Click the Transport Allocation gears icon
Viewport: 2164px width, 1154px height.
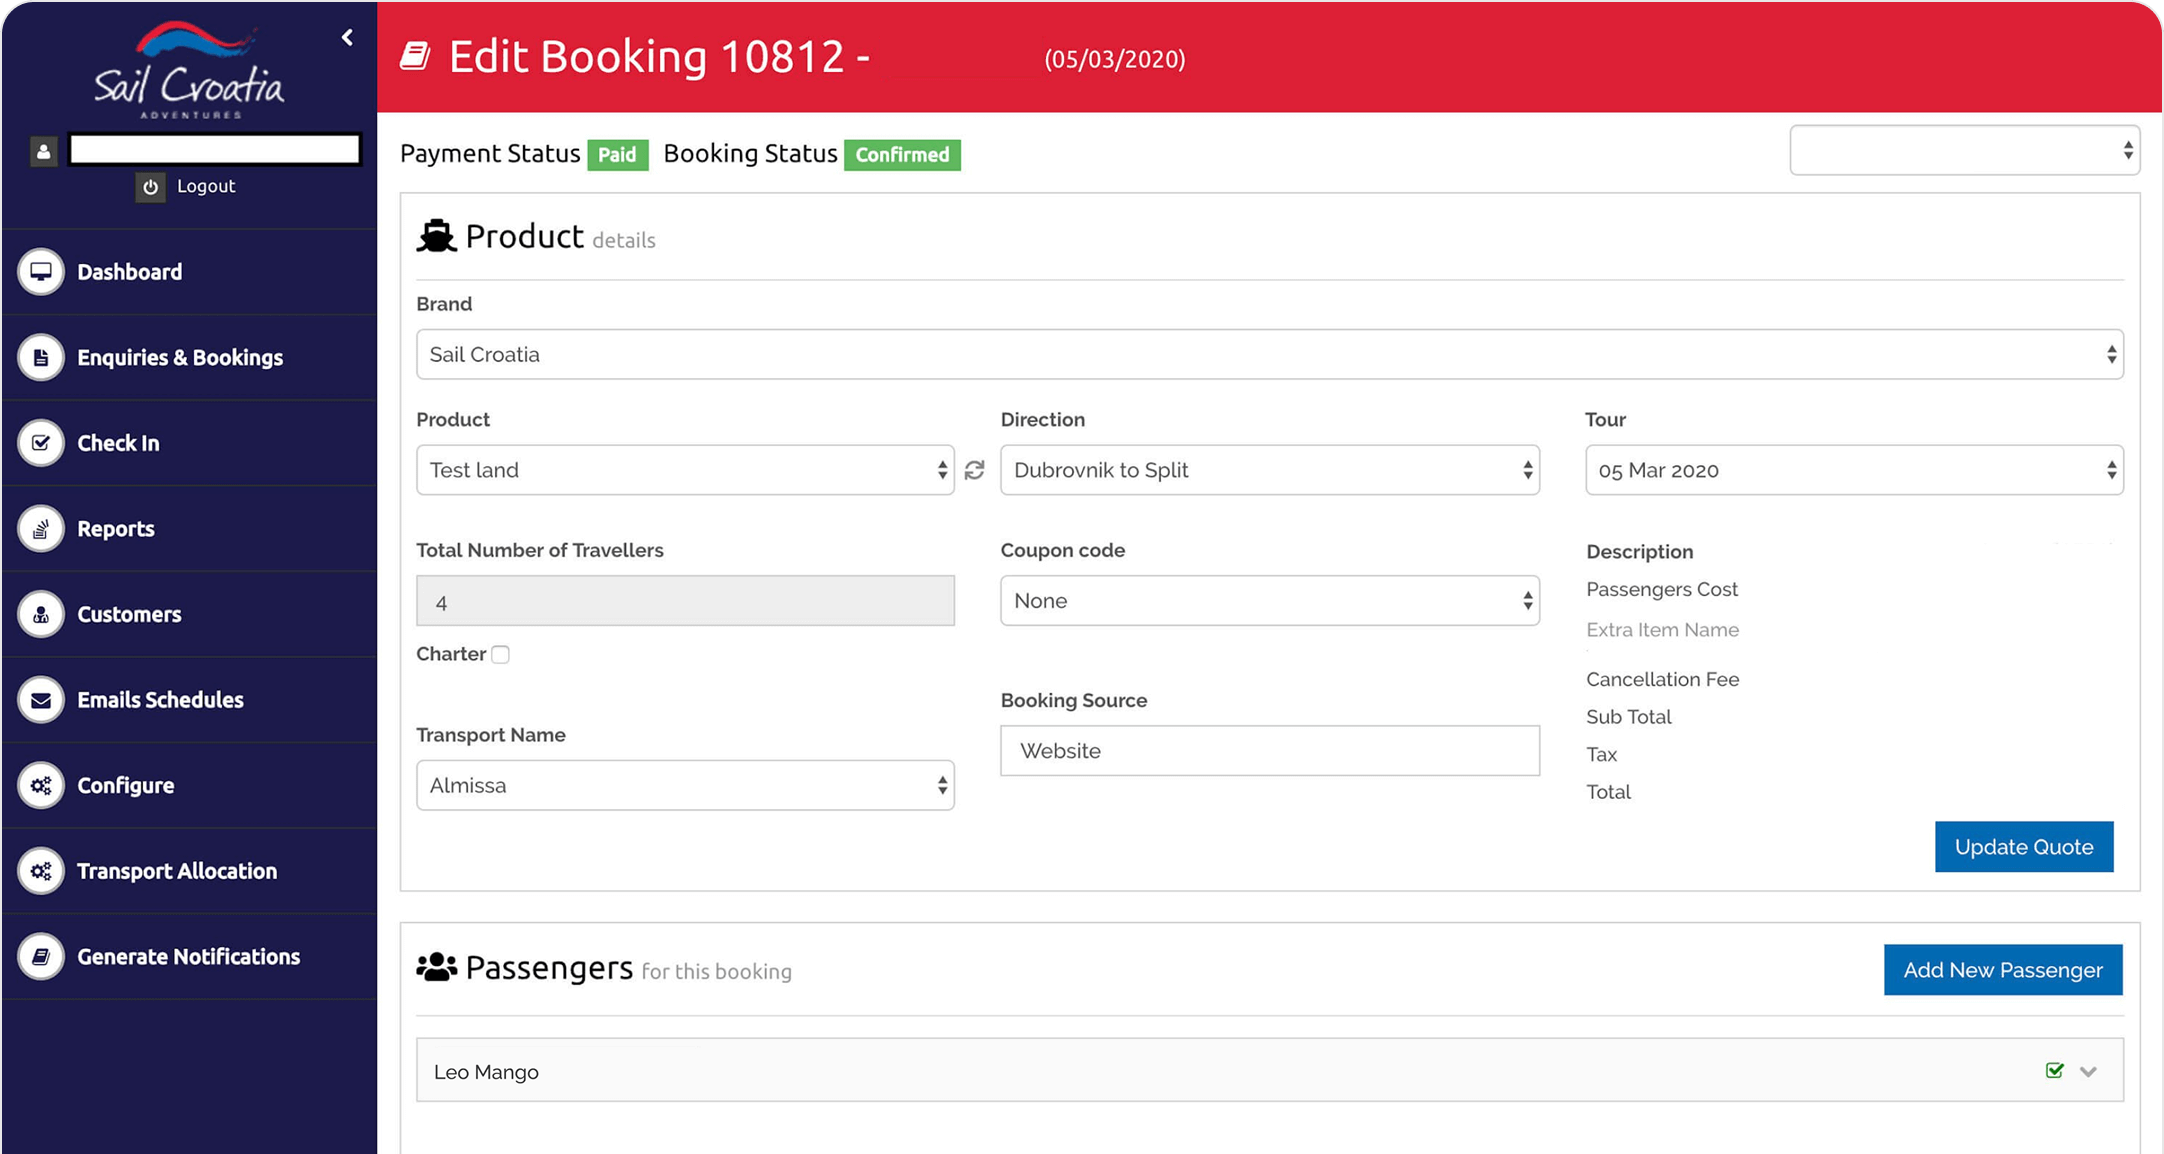(x=41, y=871)
